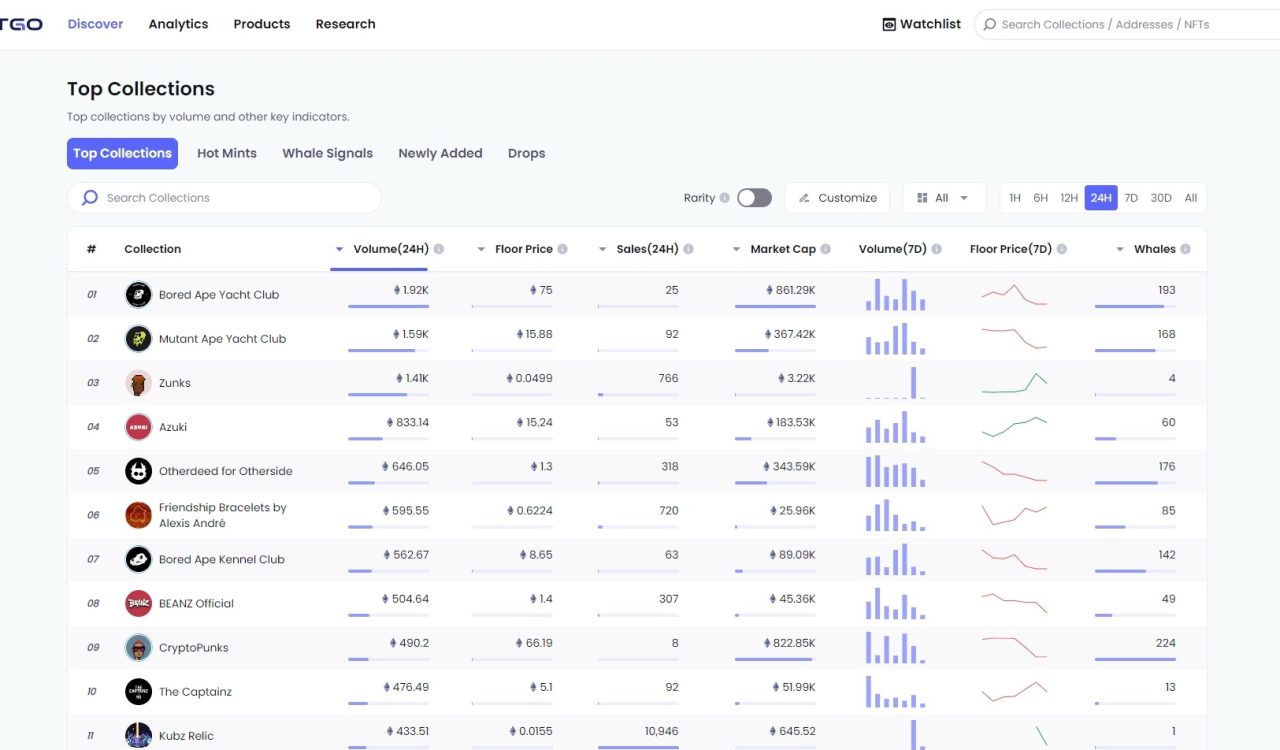Select the 24H time range
1280x750 pixels.
1101,198
